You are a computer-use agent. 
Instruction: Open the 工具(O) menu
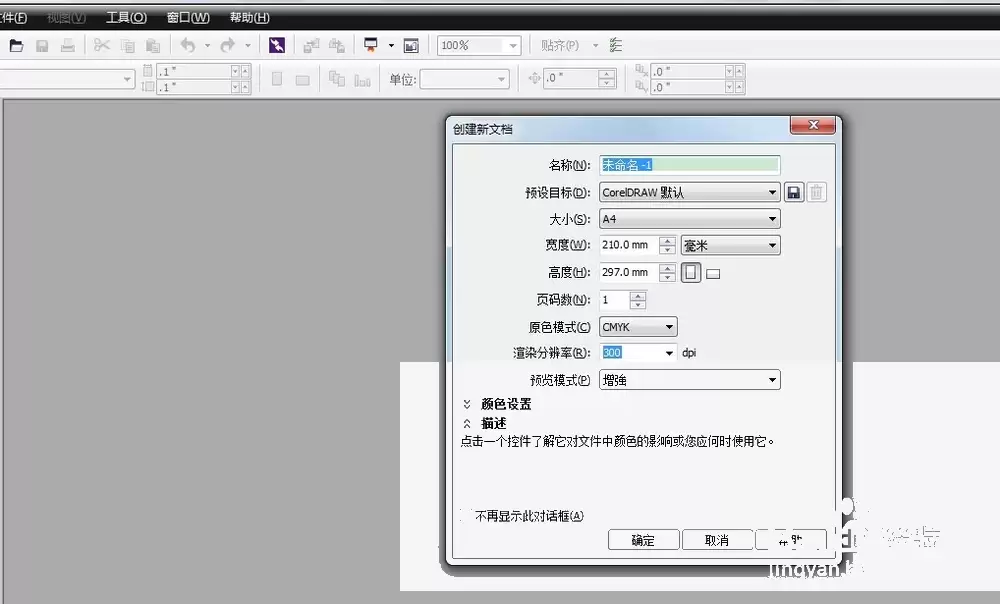pos(126,17)
